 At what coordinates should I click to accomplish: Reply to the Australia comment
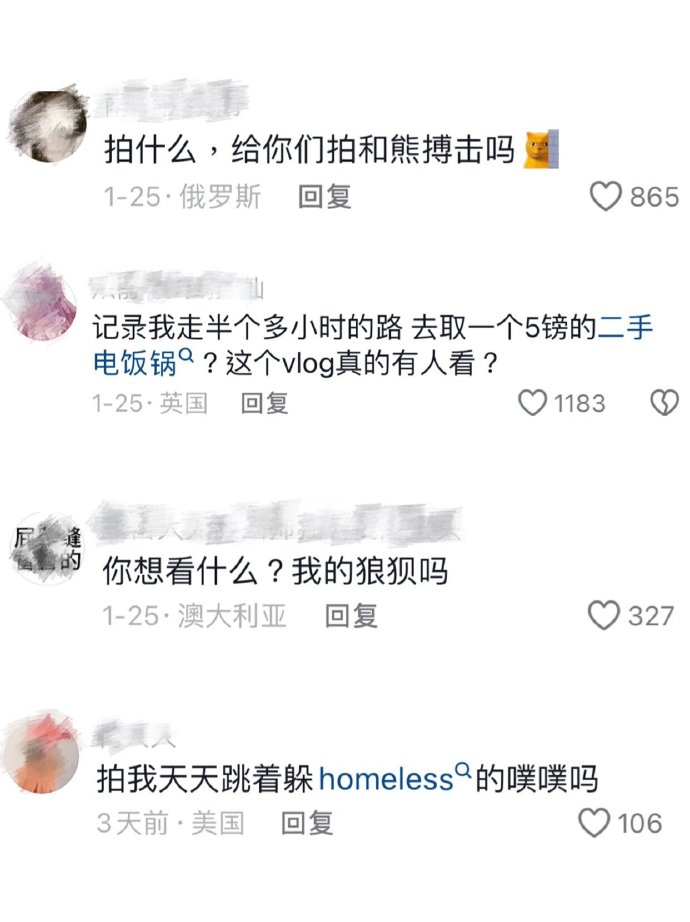(351, 616)
